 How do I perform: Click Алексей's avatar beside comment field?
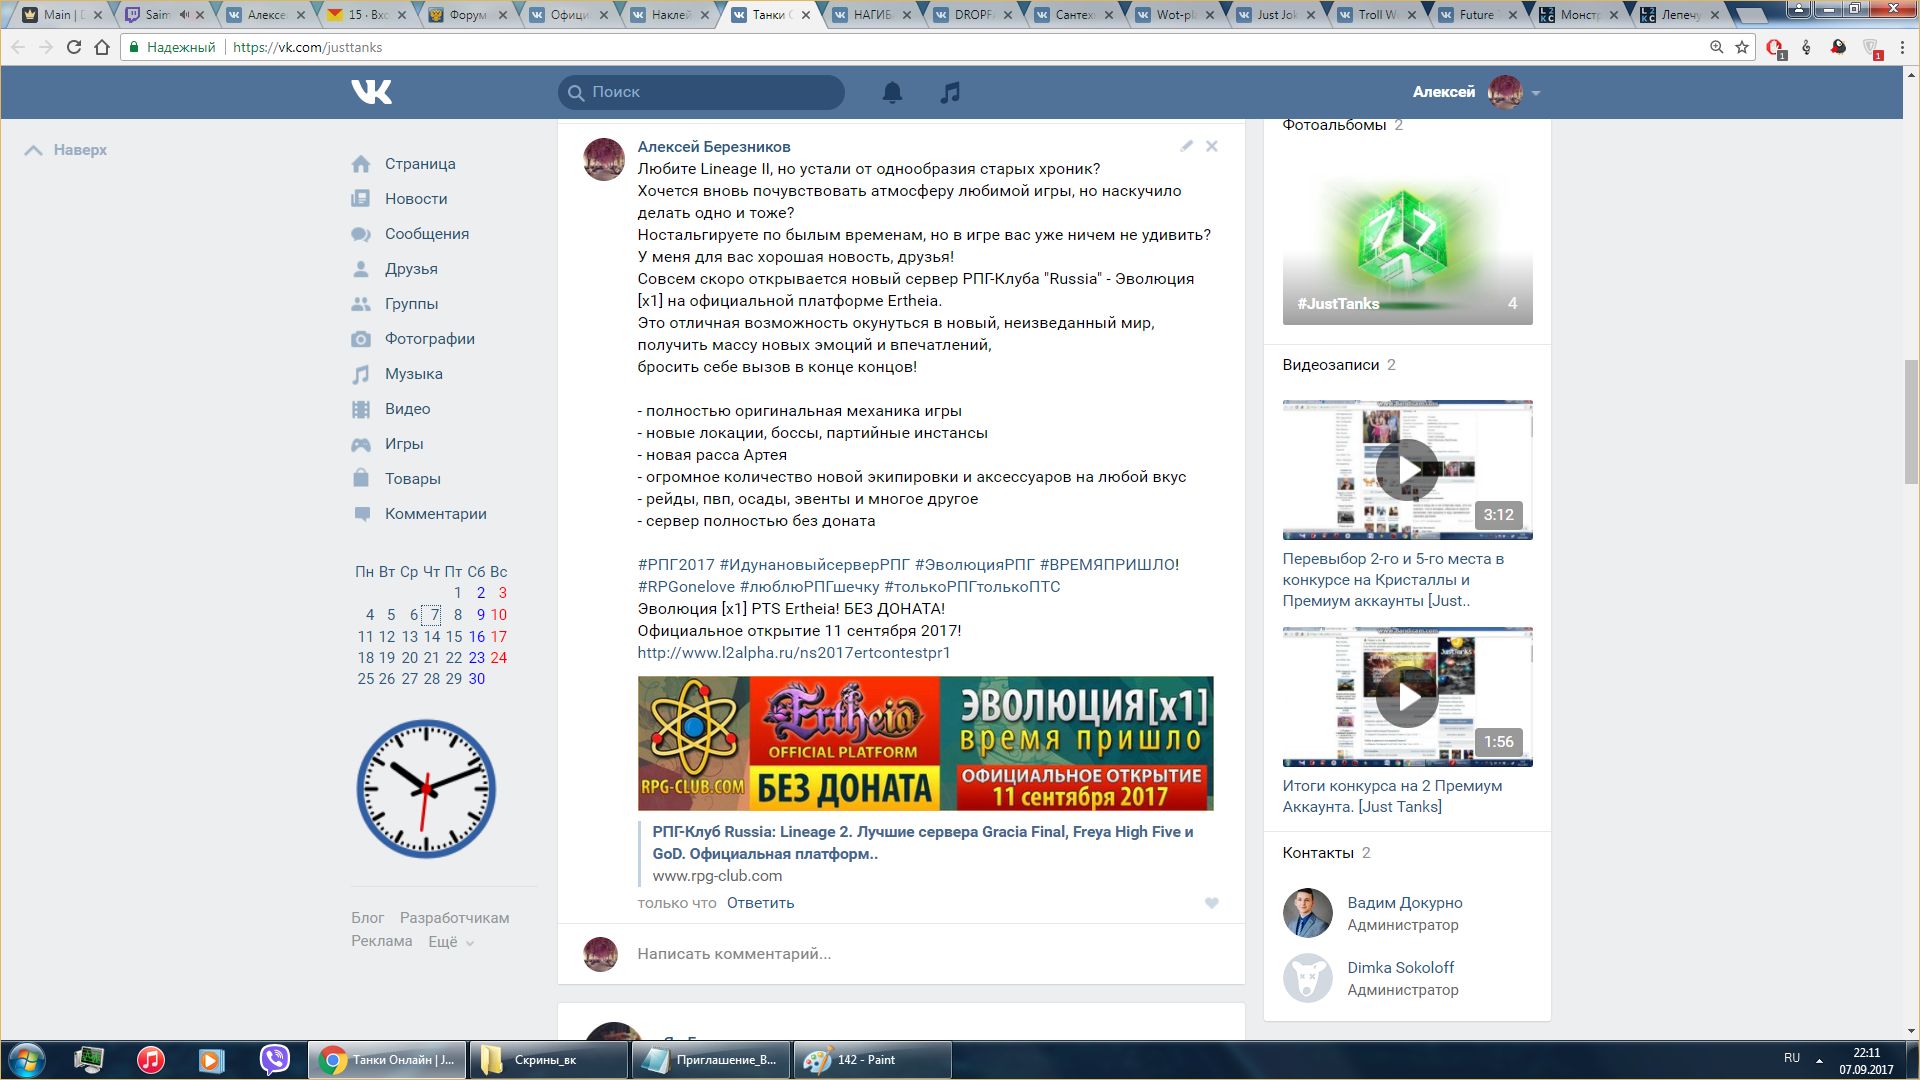pos(600,954)
